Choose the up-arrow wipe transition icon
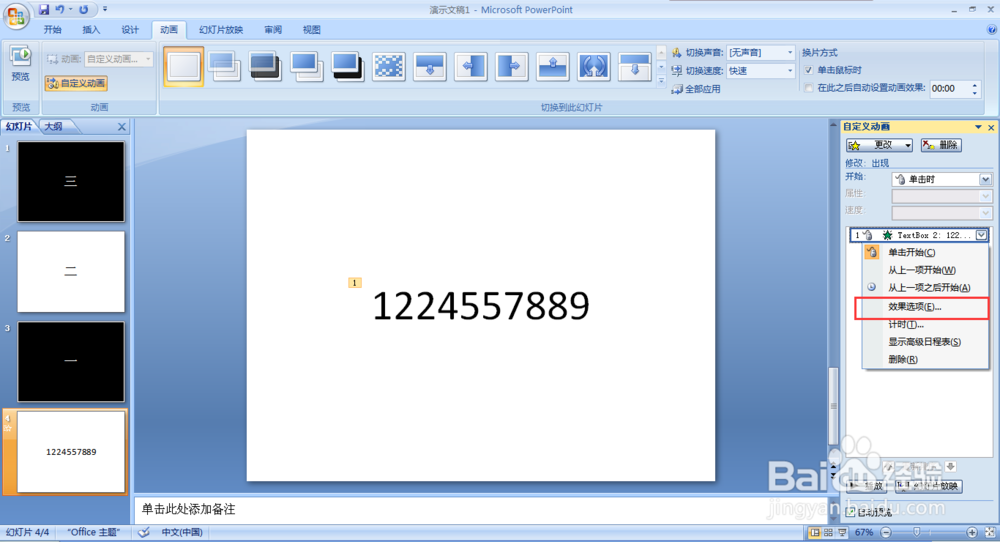This screenshot has width=1000, height=542. (x=552, y=66)
